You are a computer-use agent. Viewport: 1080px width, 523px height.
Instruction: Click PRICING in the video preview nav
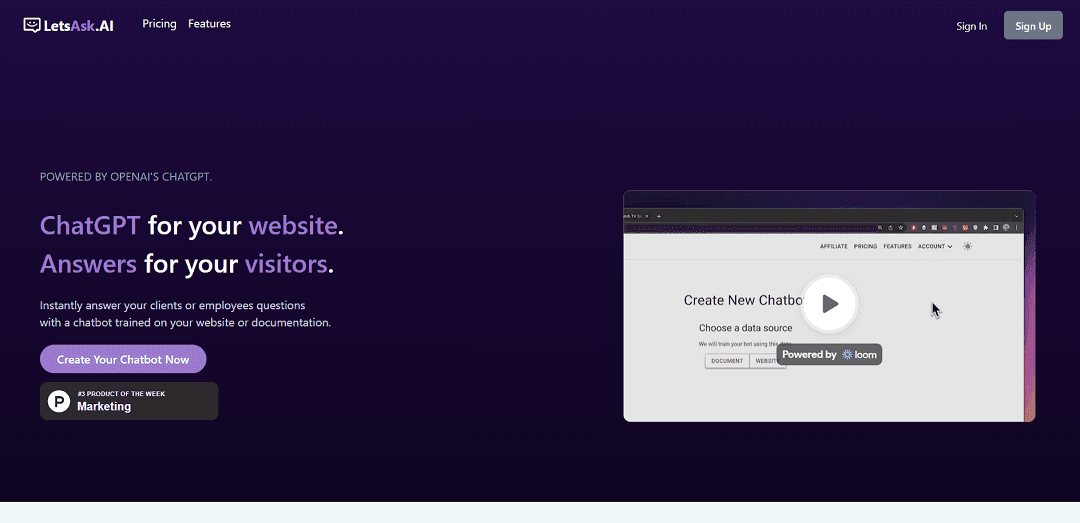[x=865, y=246]
